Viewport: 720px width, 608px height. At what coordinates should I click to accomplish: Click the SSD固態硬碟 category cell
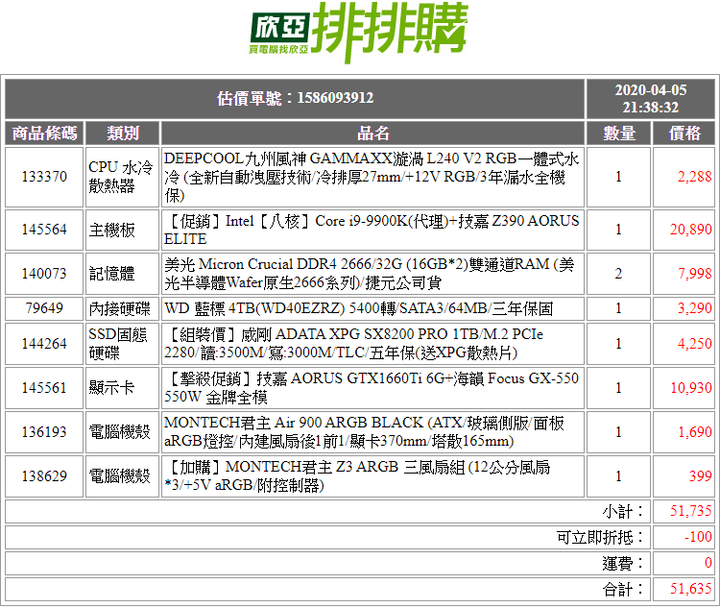tap(123, 343)
